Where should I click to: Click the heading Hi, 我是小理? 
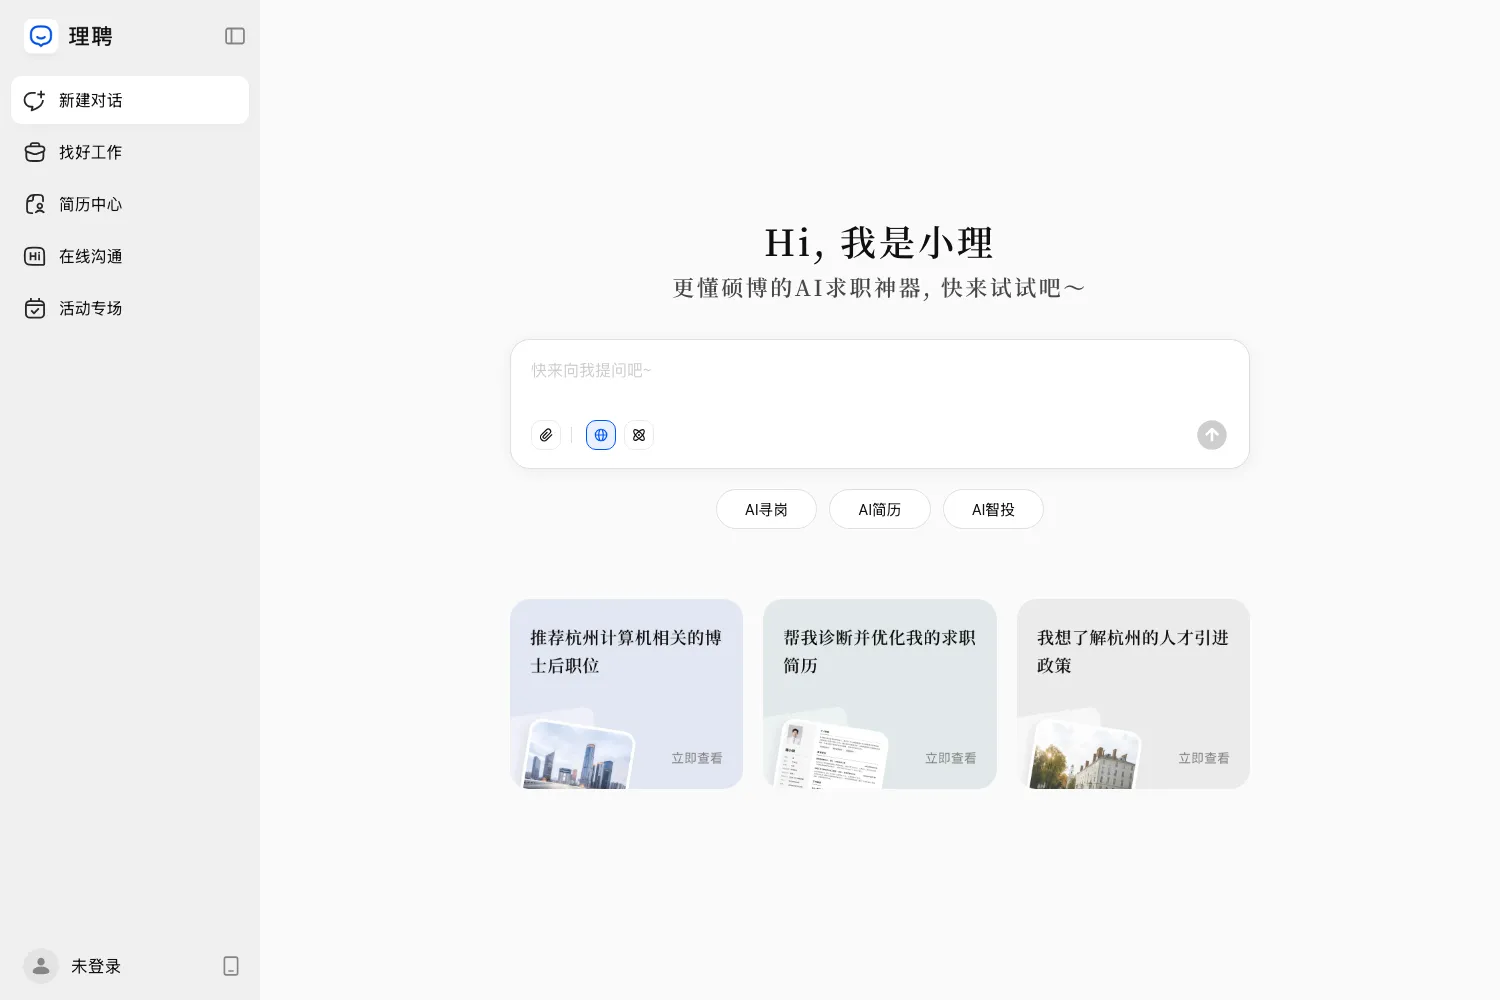[879, 242]
